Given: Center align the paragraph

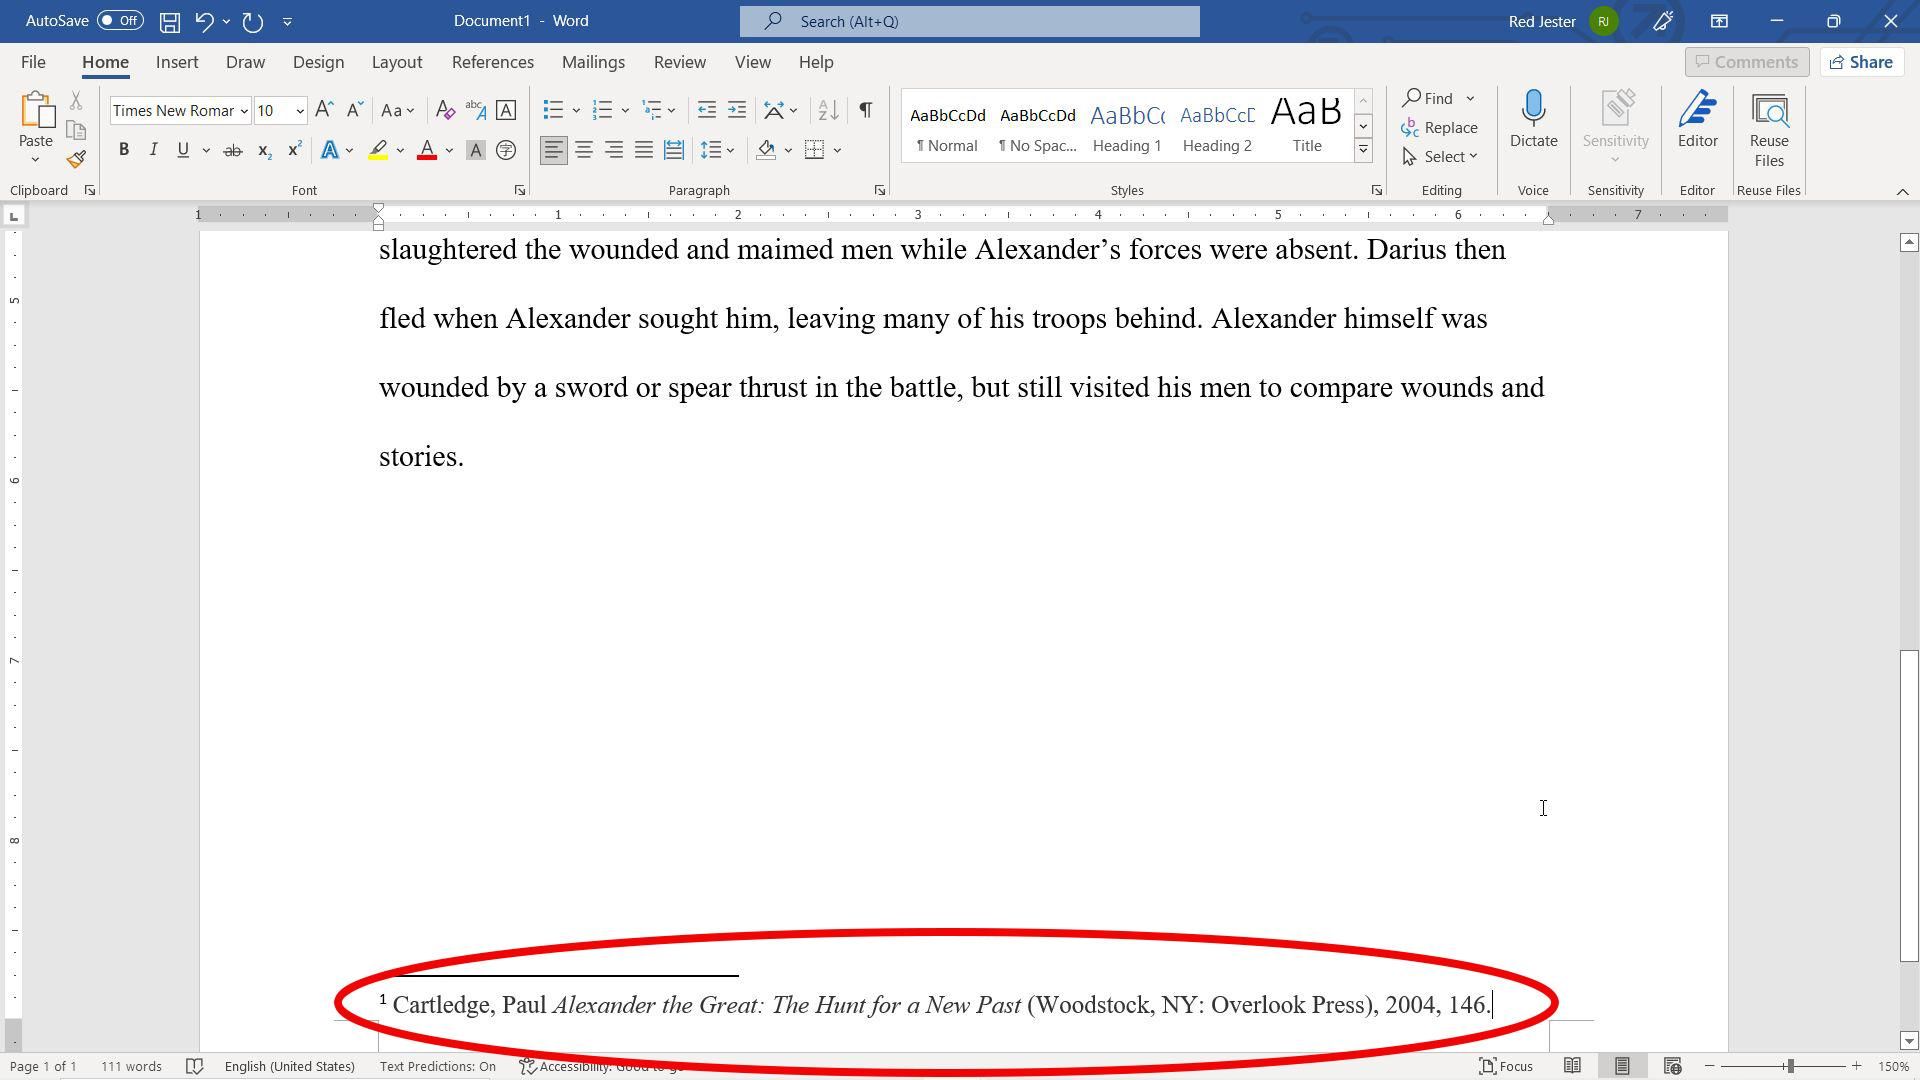Looking at the screenshot, I should coord(583,150).
